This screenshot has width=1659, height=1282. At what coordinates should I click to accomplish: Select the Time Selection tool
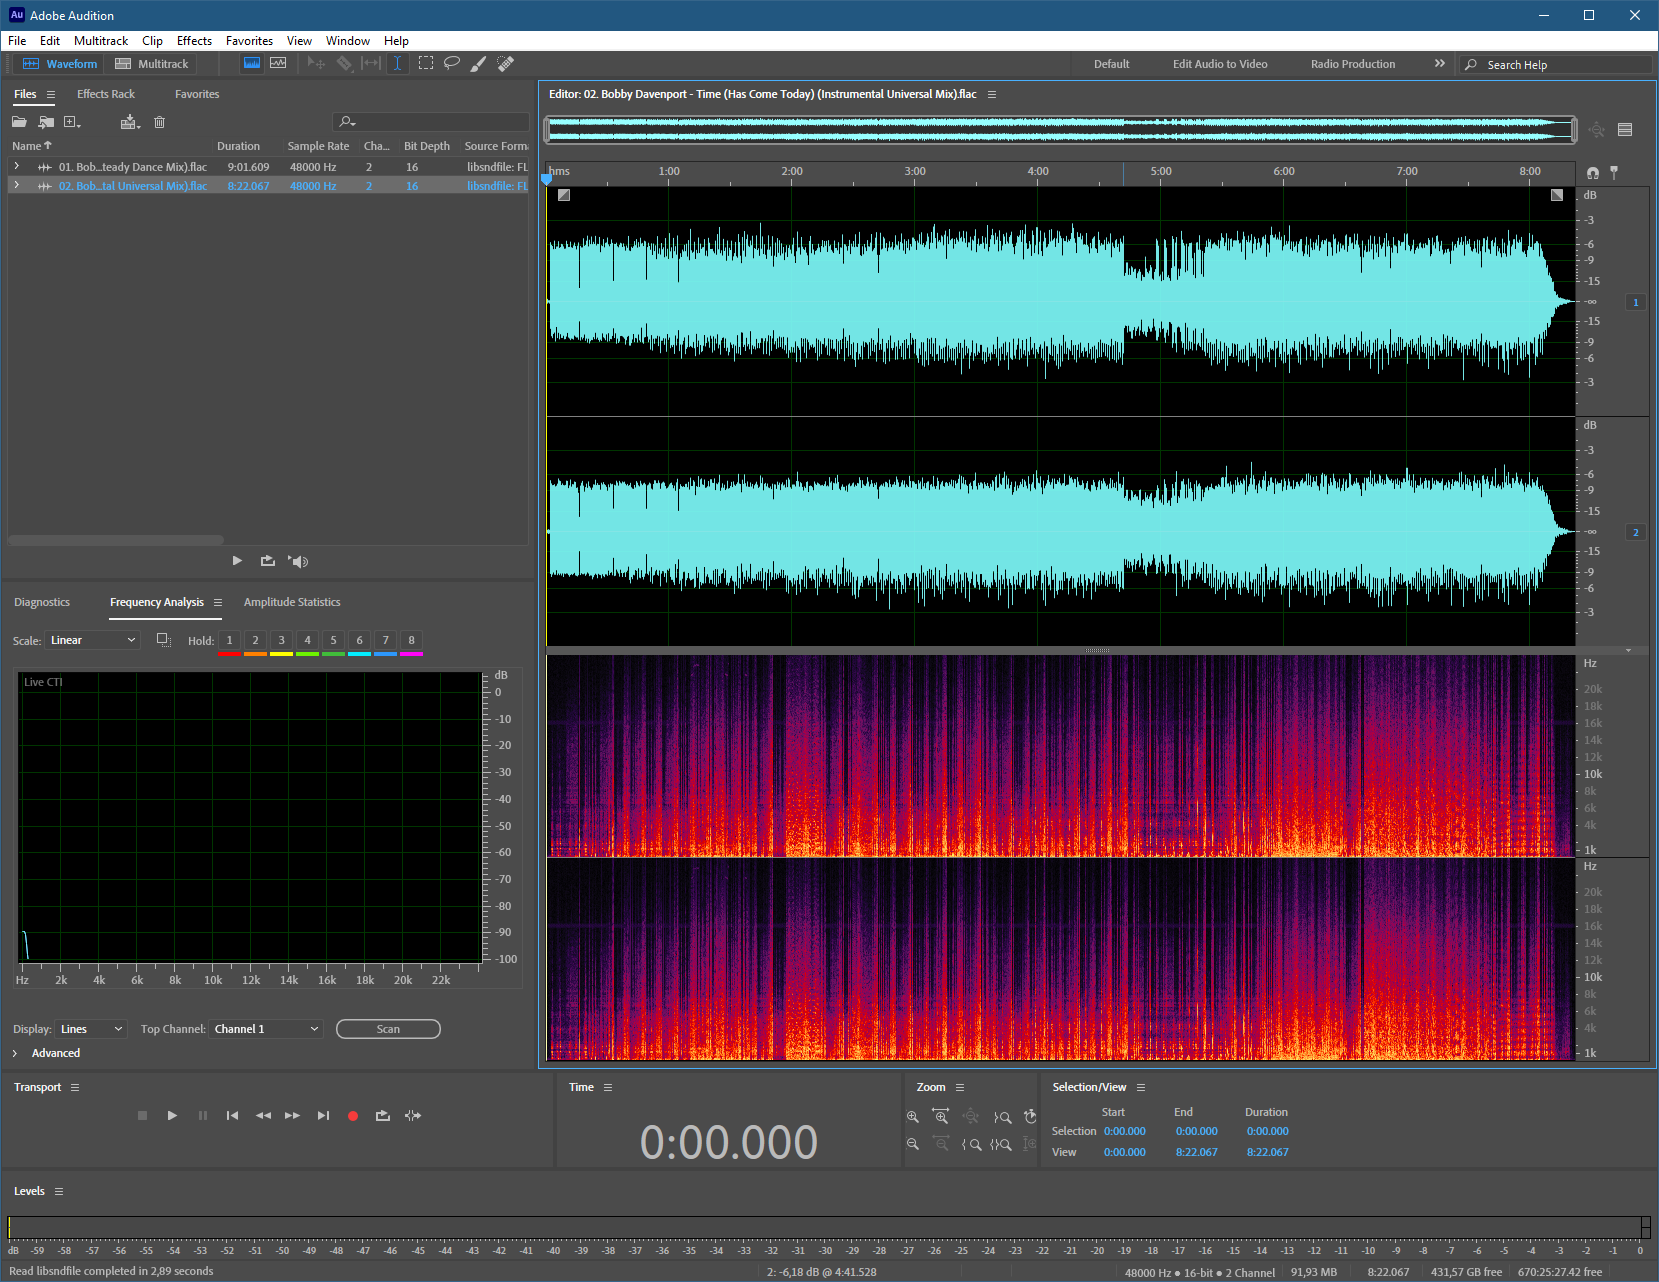[x=397, y=63]
